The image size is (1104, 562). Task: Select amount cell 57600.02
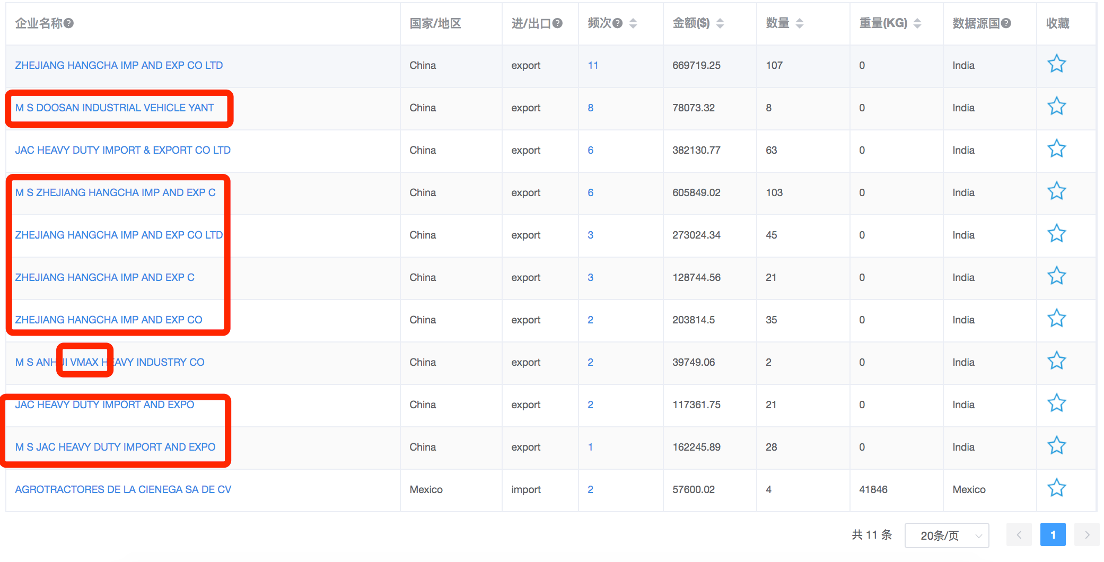(x=694, y=489)
